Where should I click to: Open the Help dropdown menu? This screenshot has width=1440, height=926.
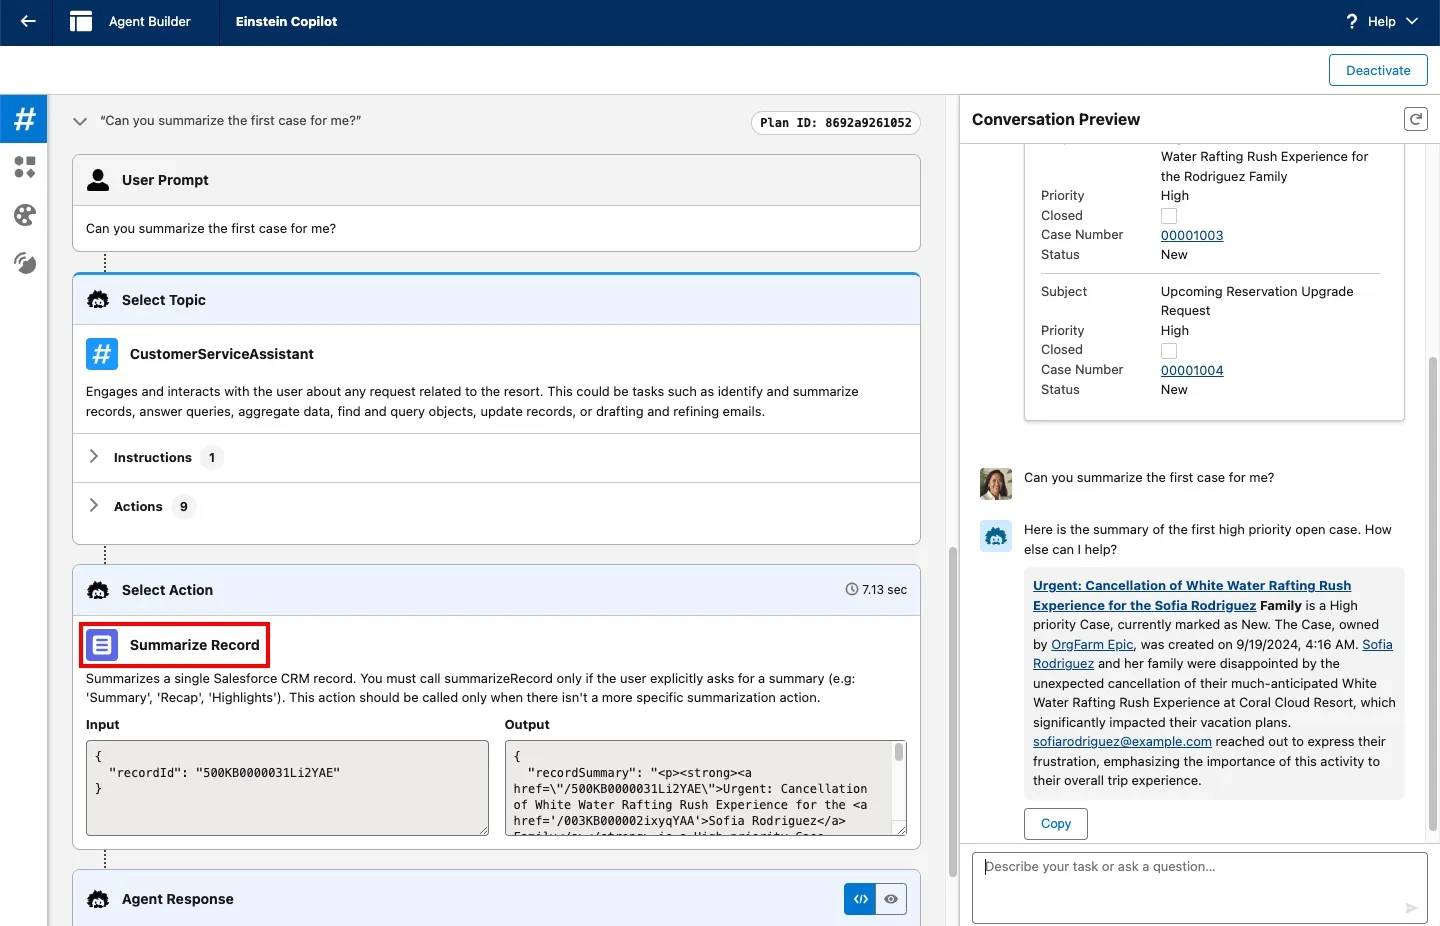click(1382, 21)
